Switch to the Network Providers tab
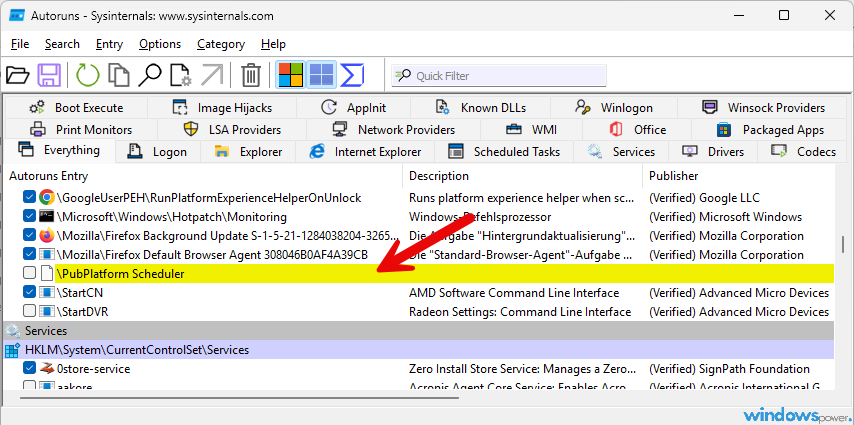The height and width of the screenshot is (425, 854). point(393,130)
